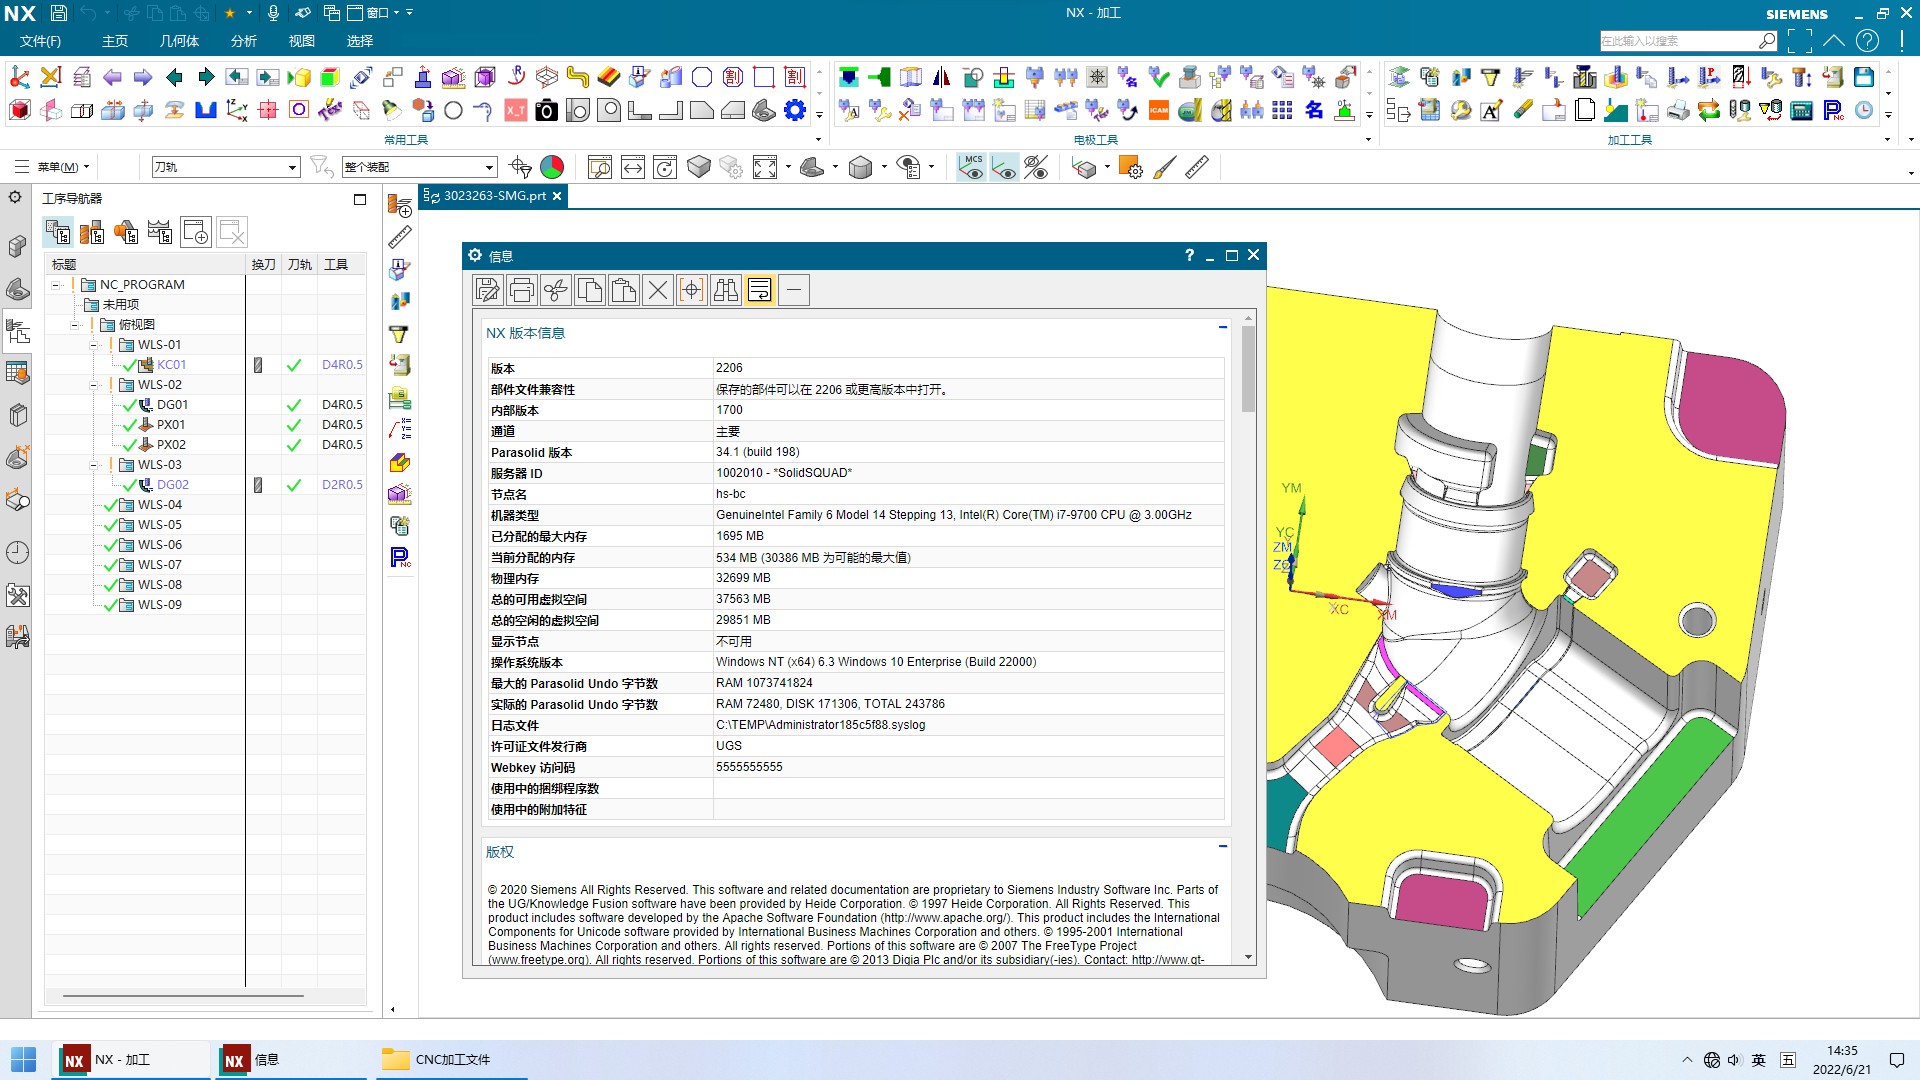The width and height of the screenshot is (1920, 1080).
Task: Toggle the green checkmark in DG02's 刀轨 column
Action: pos(294,485)
